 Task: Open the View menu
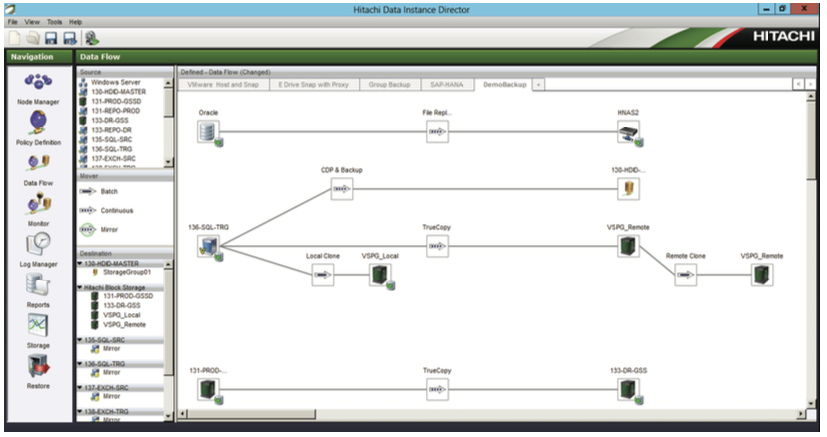pyautogui.click(x=32, y=22)
